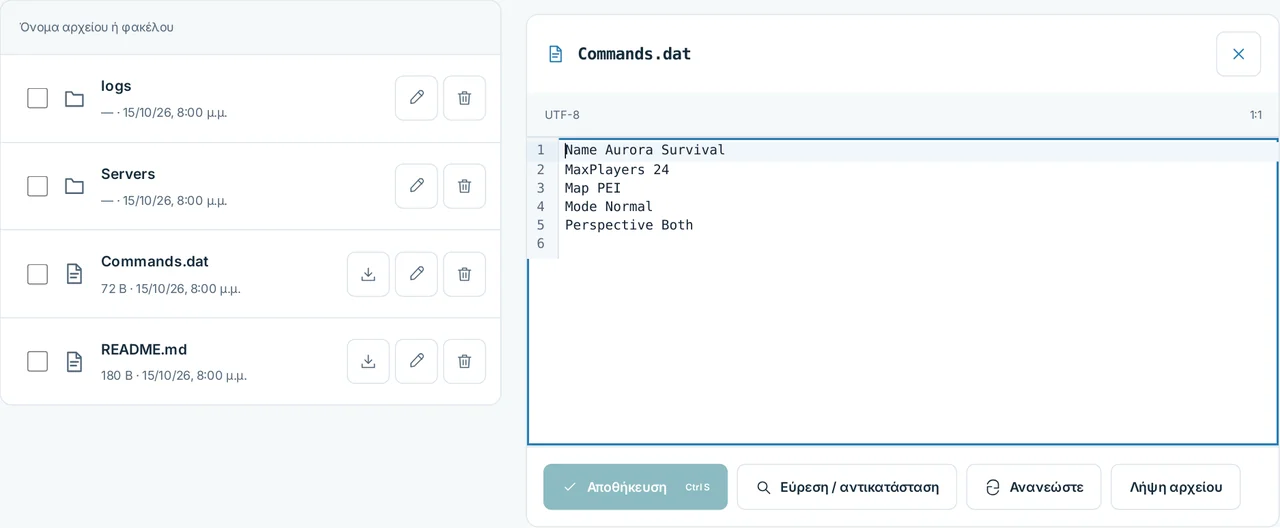Close the Commands.dat editor panel
Image resolution: width=1280 pixels, height=528 pixels.
pos(1238,54)
